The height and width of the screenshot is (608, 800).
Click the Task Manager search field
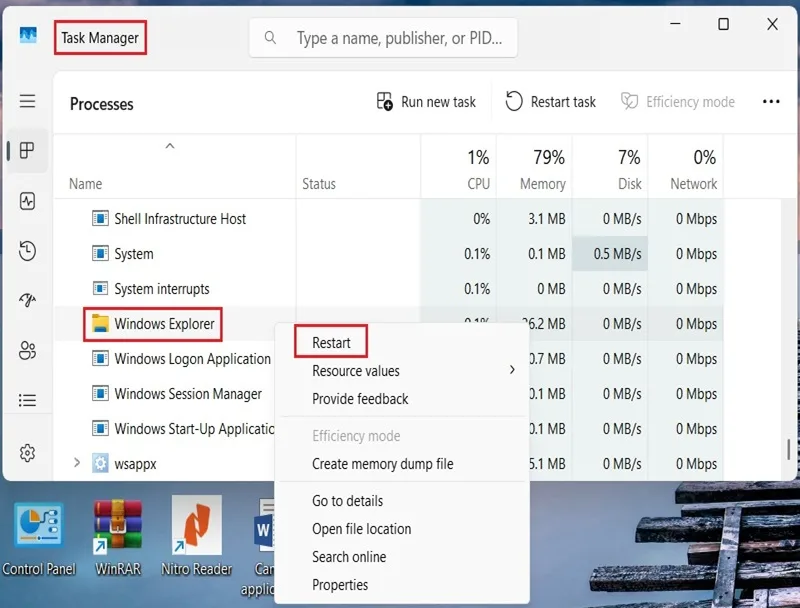point(383,38)
